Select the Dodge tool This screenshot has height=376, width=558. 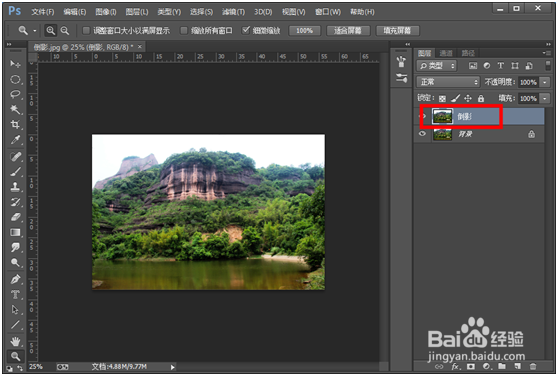point(15,263)
